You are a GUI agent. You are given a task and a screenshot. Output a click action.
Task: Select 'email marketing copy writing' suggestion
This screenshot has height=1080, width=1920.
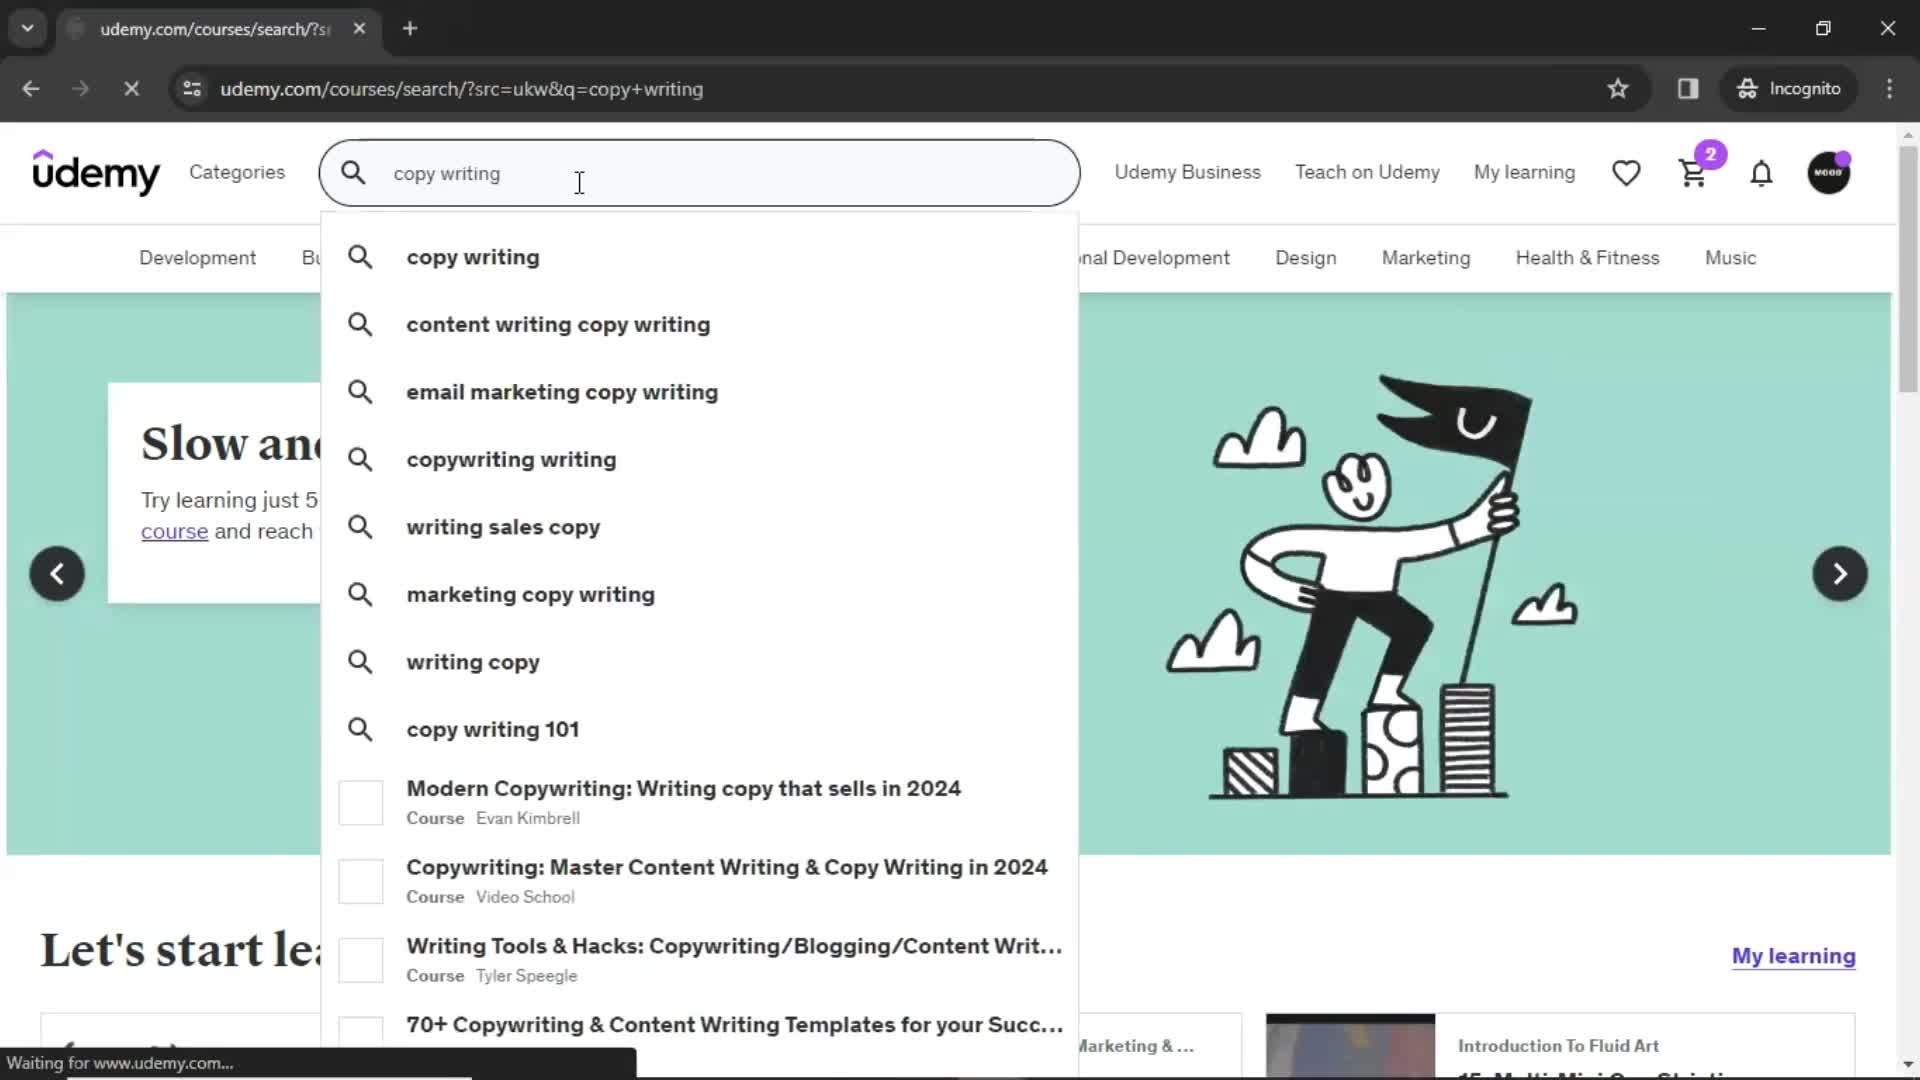point(563,392)
